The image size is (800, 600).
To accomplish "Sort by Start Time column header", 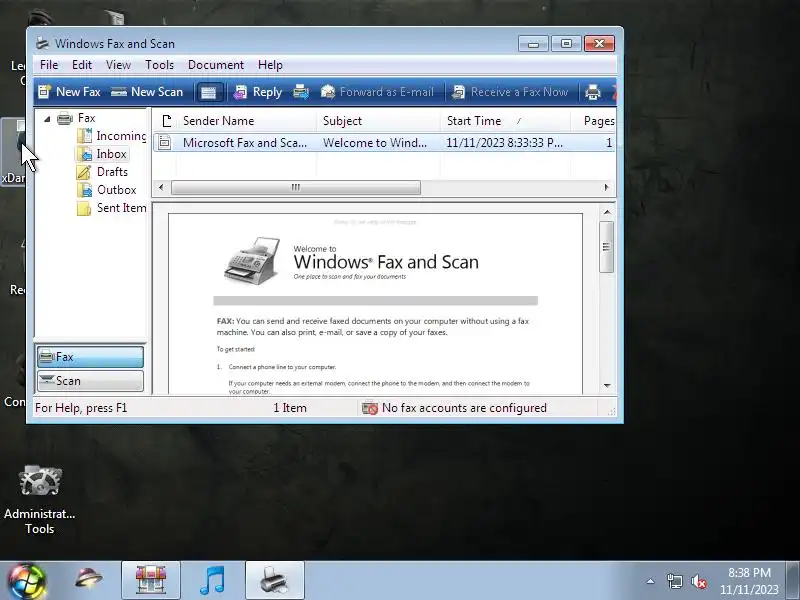I will tap(505, 121).
